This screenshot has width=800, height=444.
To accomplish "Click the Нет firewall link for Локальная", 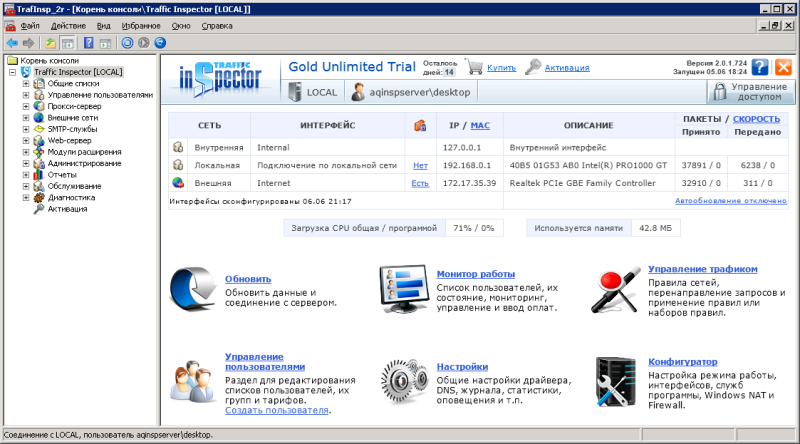I will tap(420, 165).
